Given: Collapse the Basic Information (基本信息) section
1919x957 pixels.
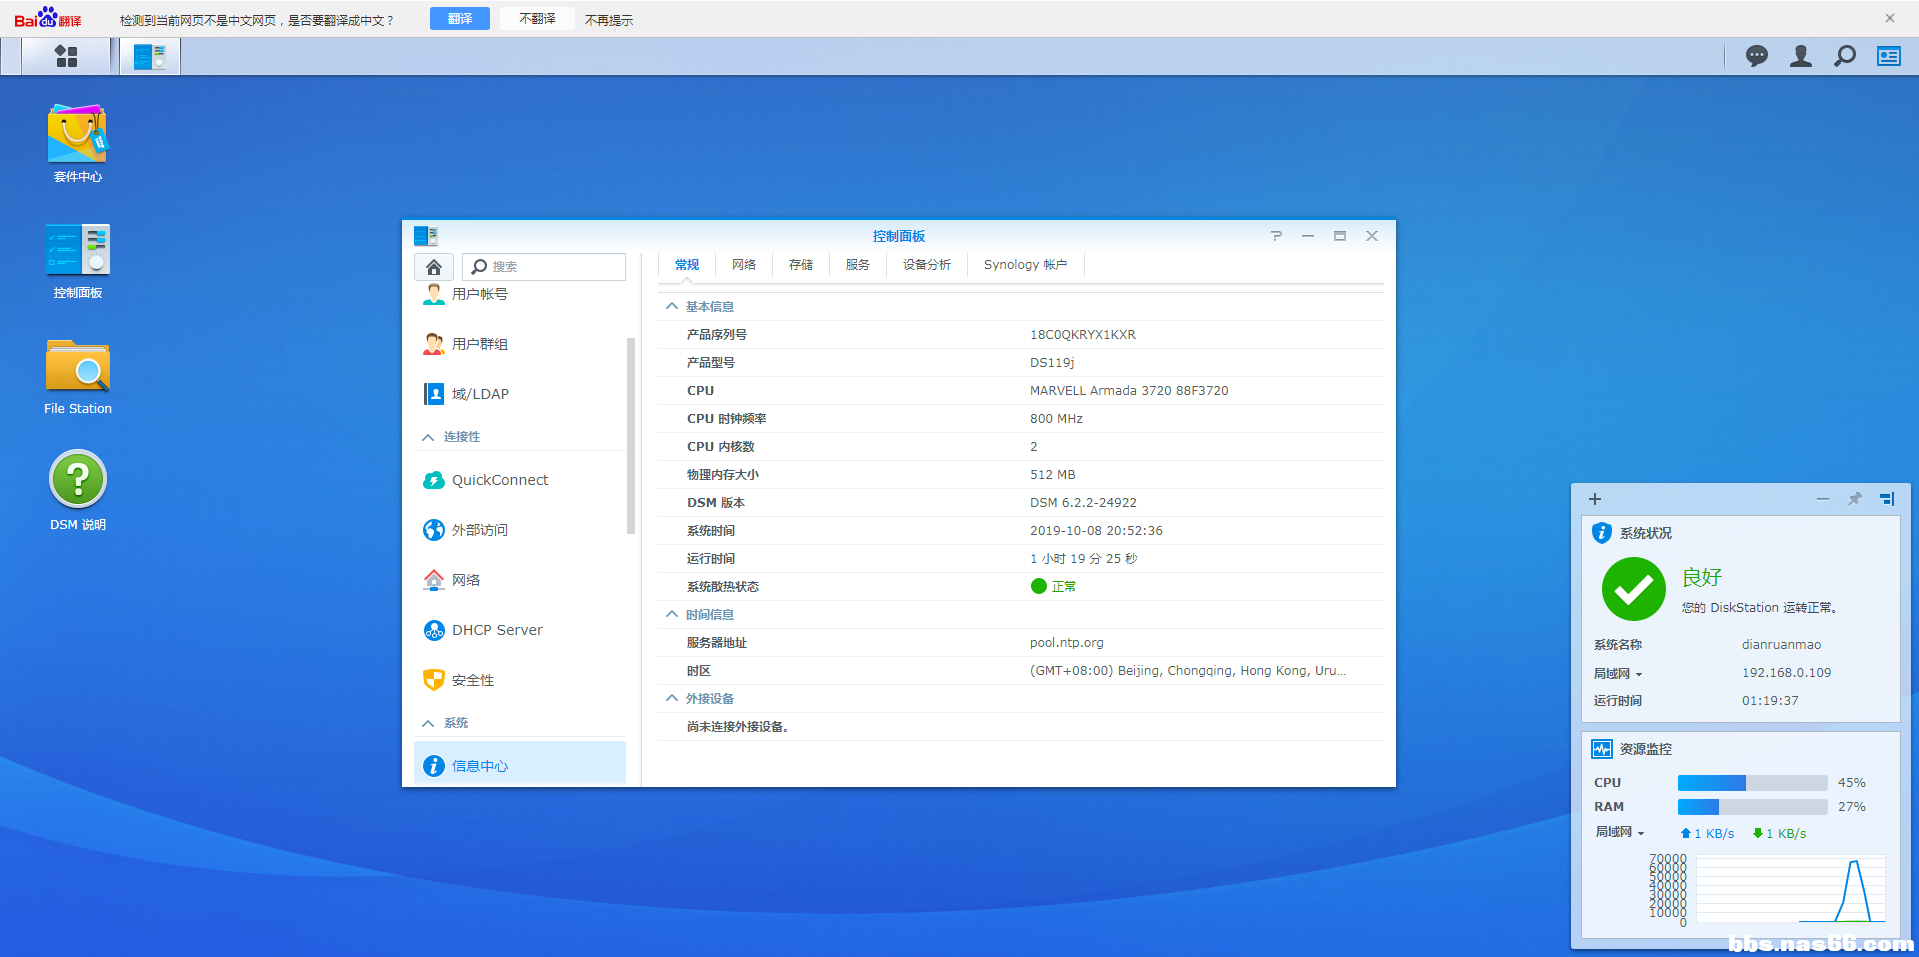Looking at the screenshot, I should (x=672, y=306).
